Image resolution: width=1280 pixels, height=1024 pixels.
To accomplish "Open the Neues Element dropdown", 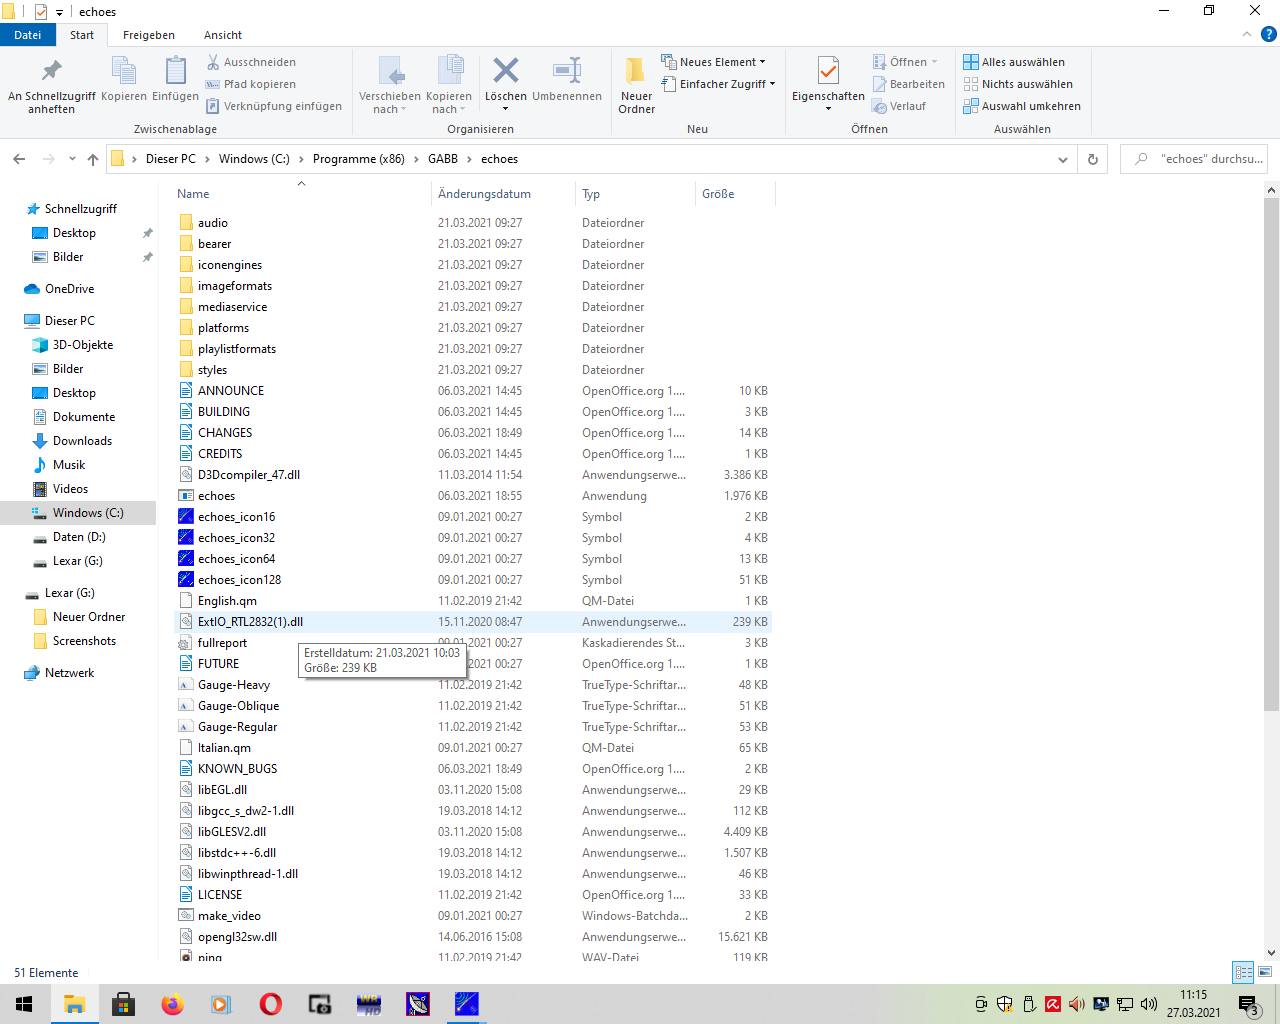I will click(x=713, y=62).
